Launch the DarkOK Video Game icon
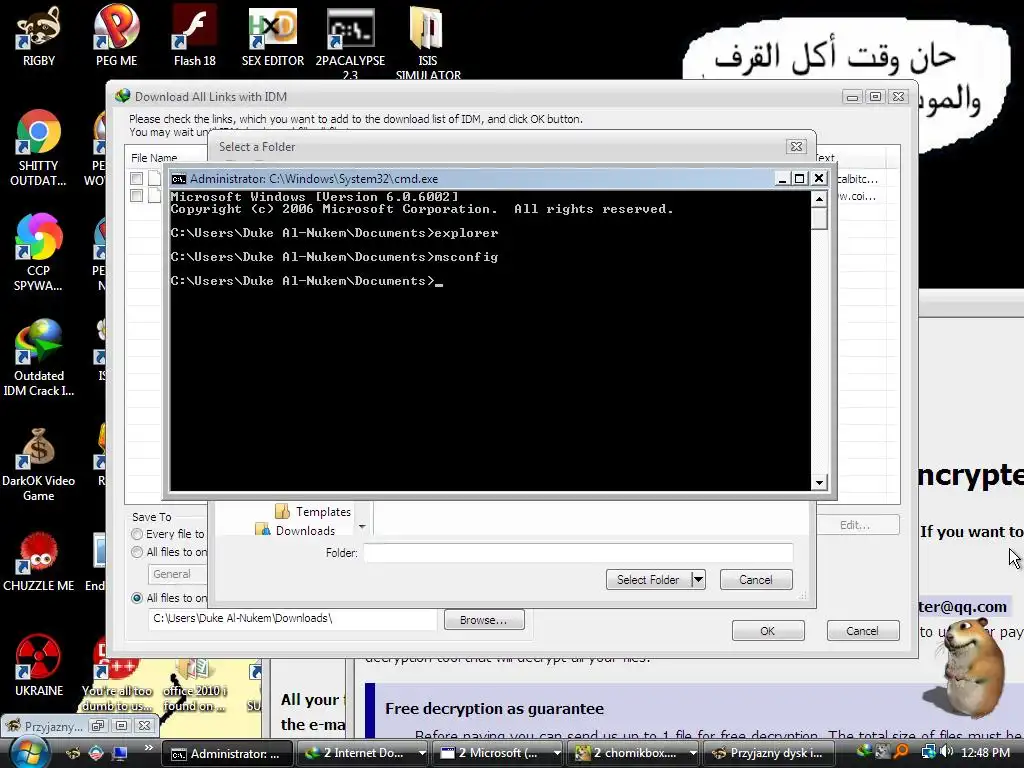 click(39, 464)
